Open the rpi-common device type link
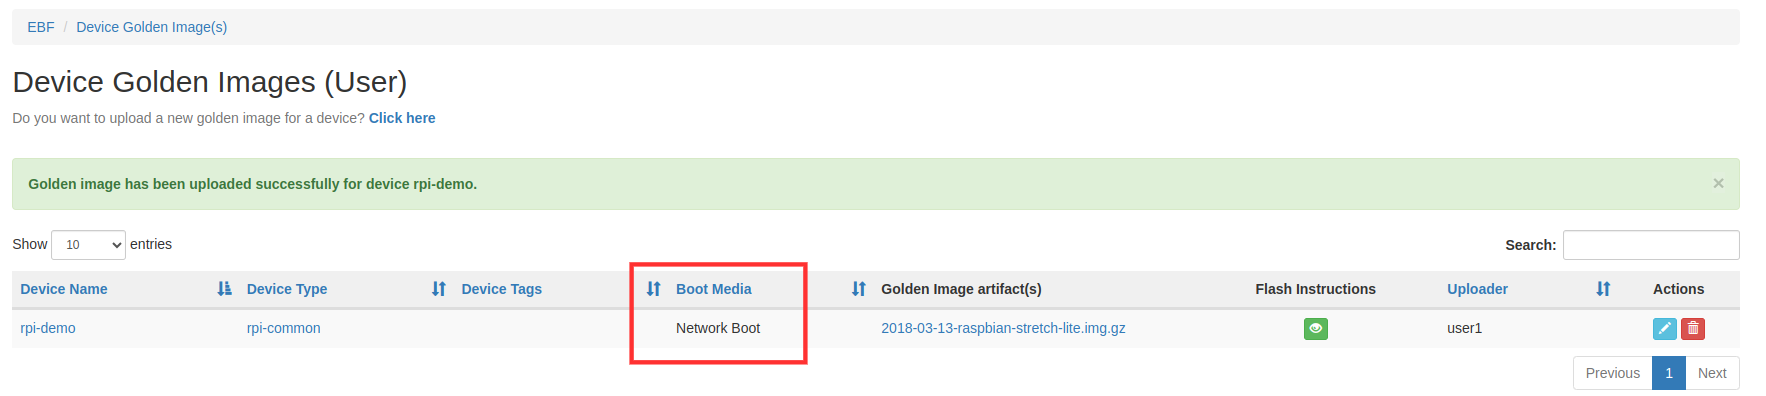The height and width of the screenshot is (396, 1766). [284, 328]
